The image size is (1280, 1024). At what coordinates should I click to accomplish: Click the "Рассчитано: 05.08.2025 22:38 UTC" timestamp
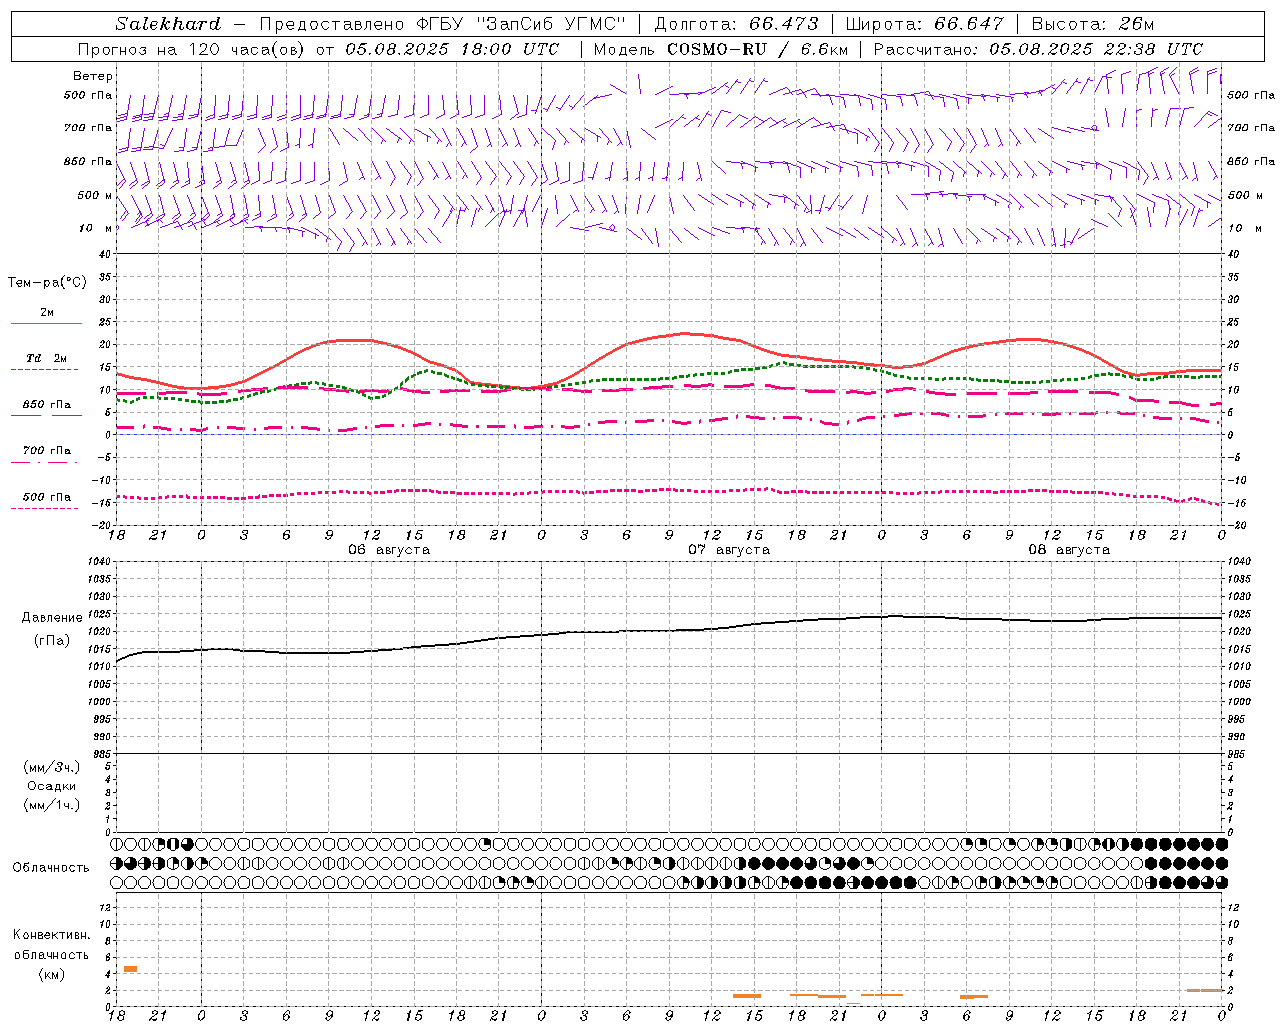(1038, 49)
